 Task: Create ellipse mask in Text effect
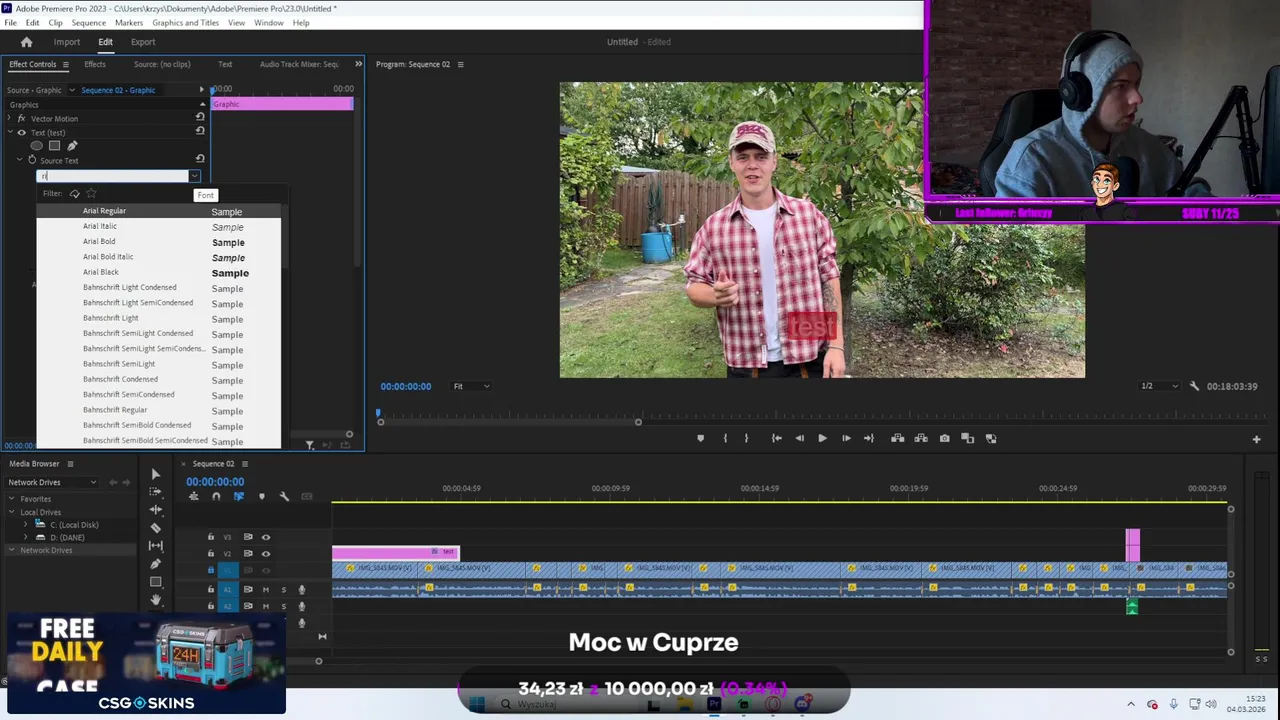[37, 146]
